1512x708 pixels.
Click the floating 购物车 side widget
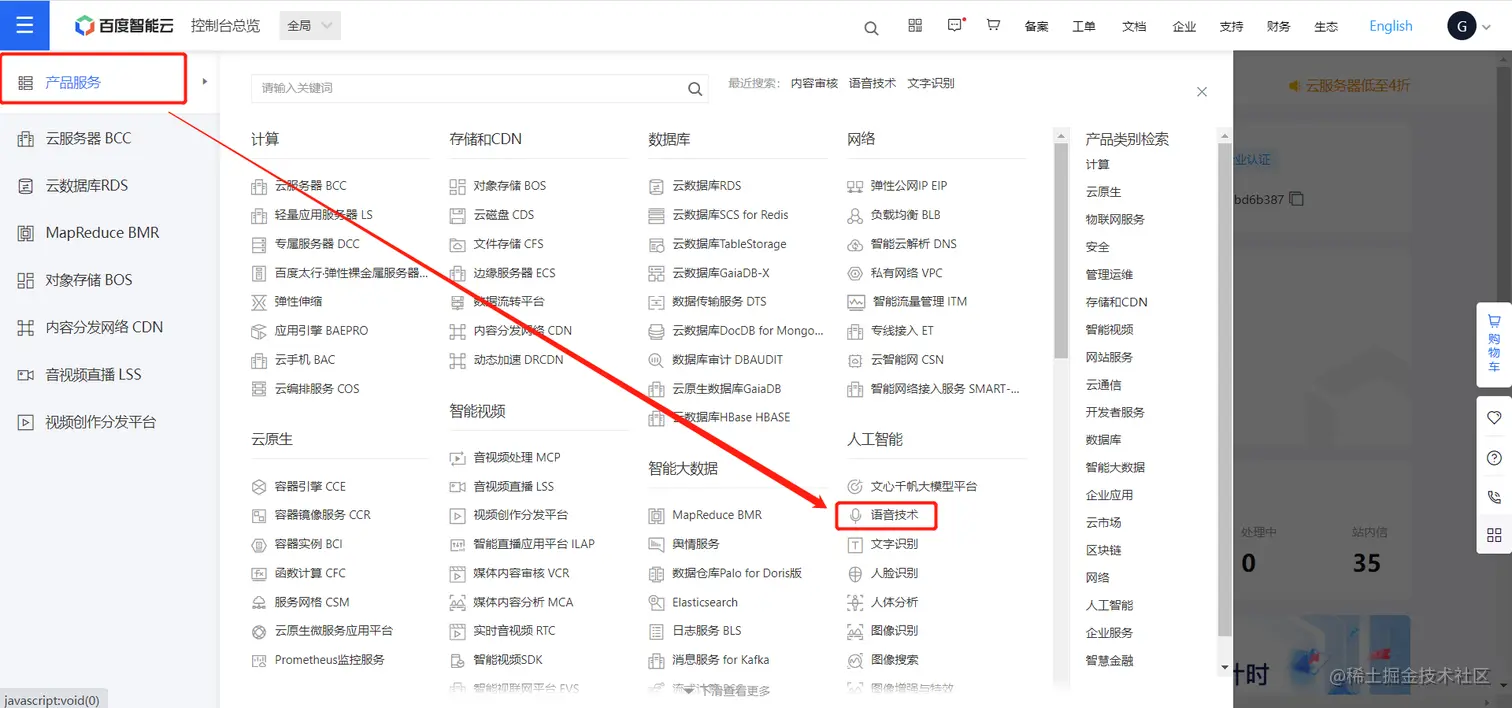[1494, 345]
